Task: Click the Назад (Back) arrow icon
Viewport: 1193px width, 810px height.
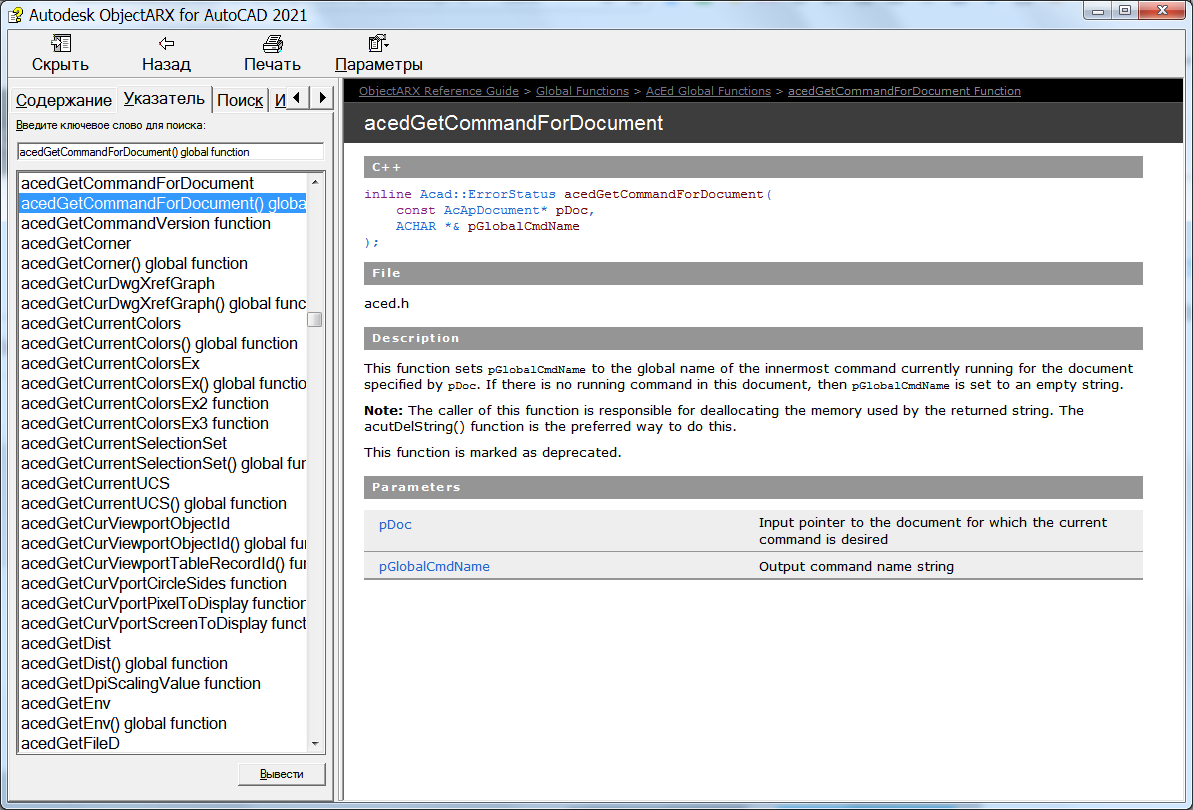Action: coord(167,43)
